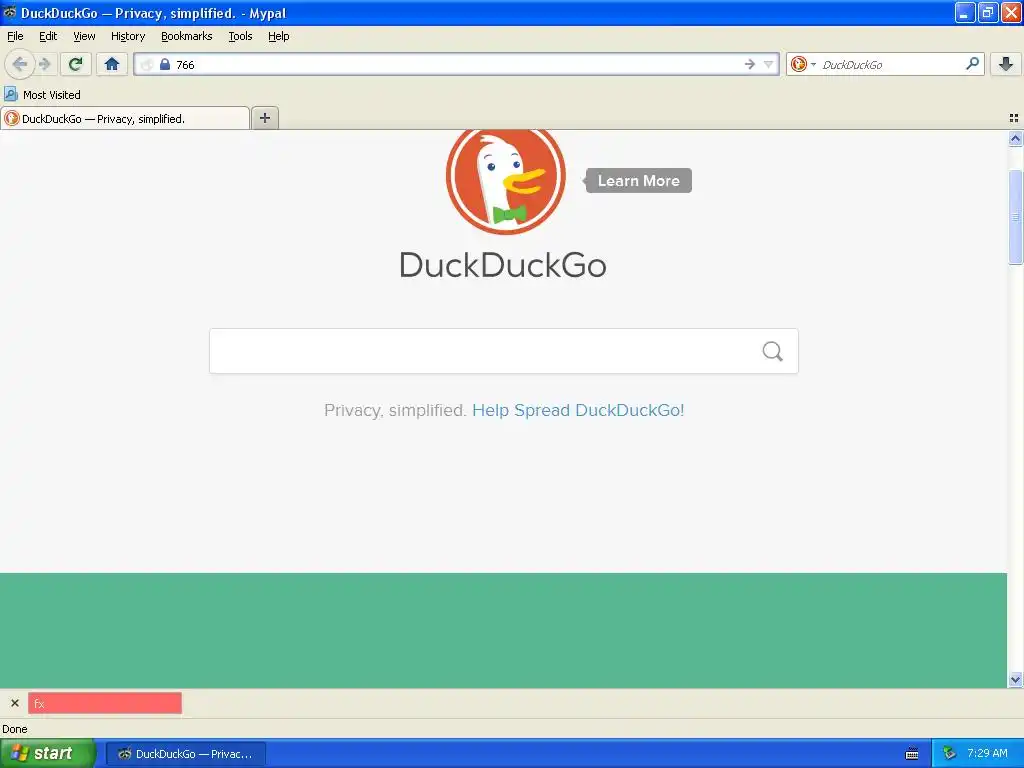The width and height of the screenshot is (1024, 768).
Task: Click the Done status bar text
Action: [14, 729]
